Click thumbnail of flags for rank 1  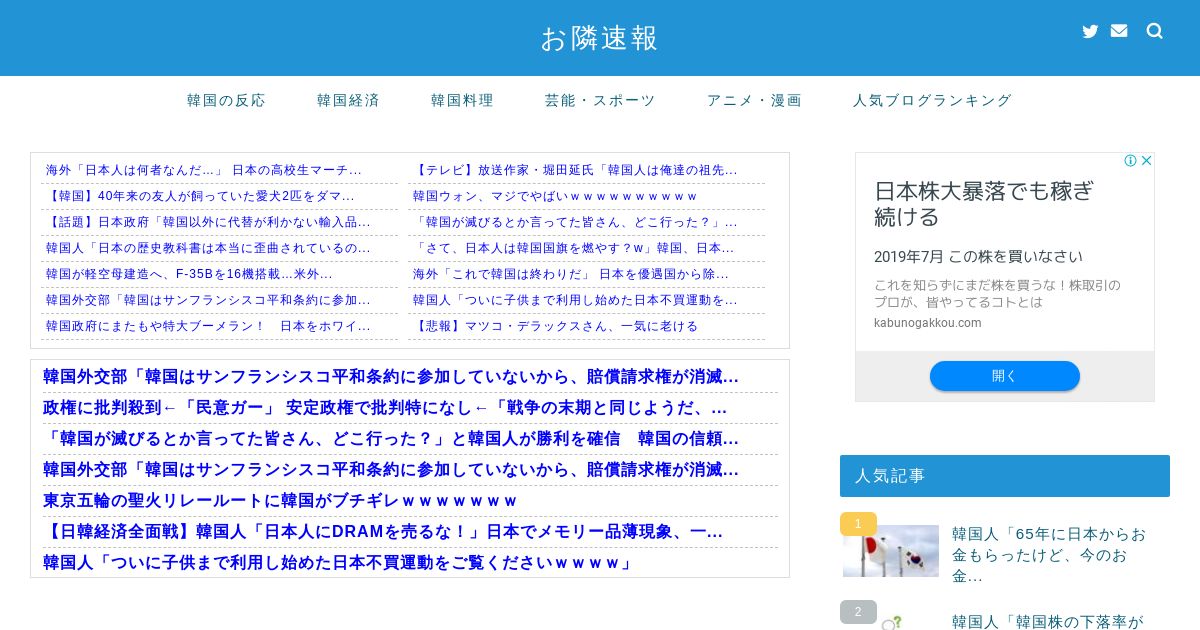[x=891, y=551]
